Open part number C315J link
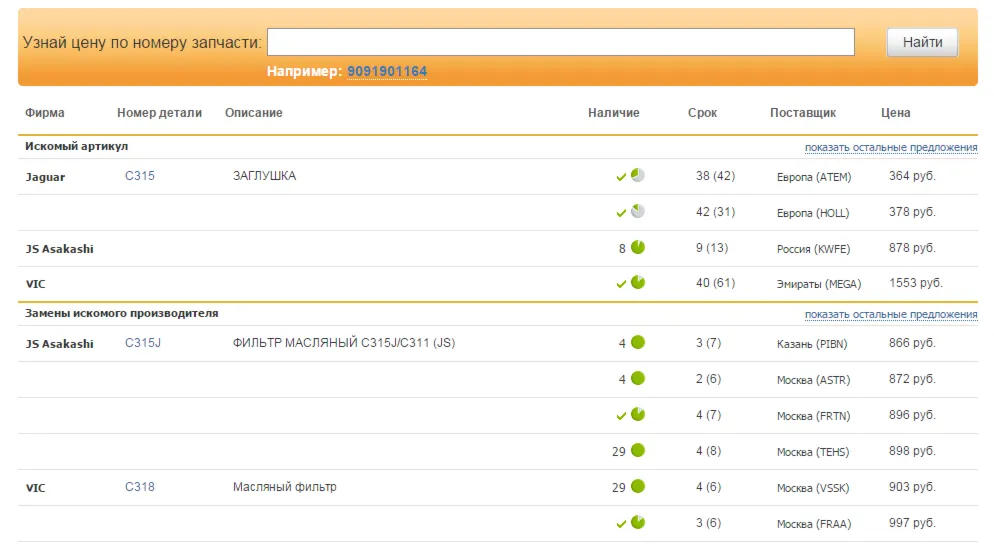 tap(143, 343)
